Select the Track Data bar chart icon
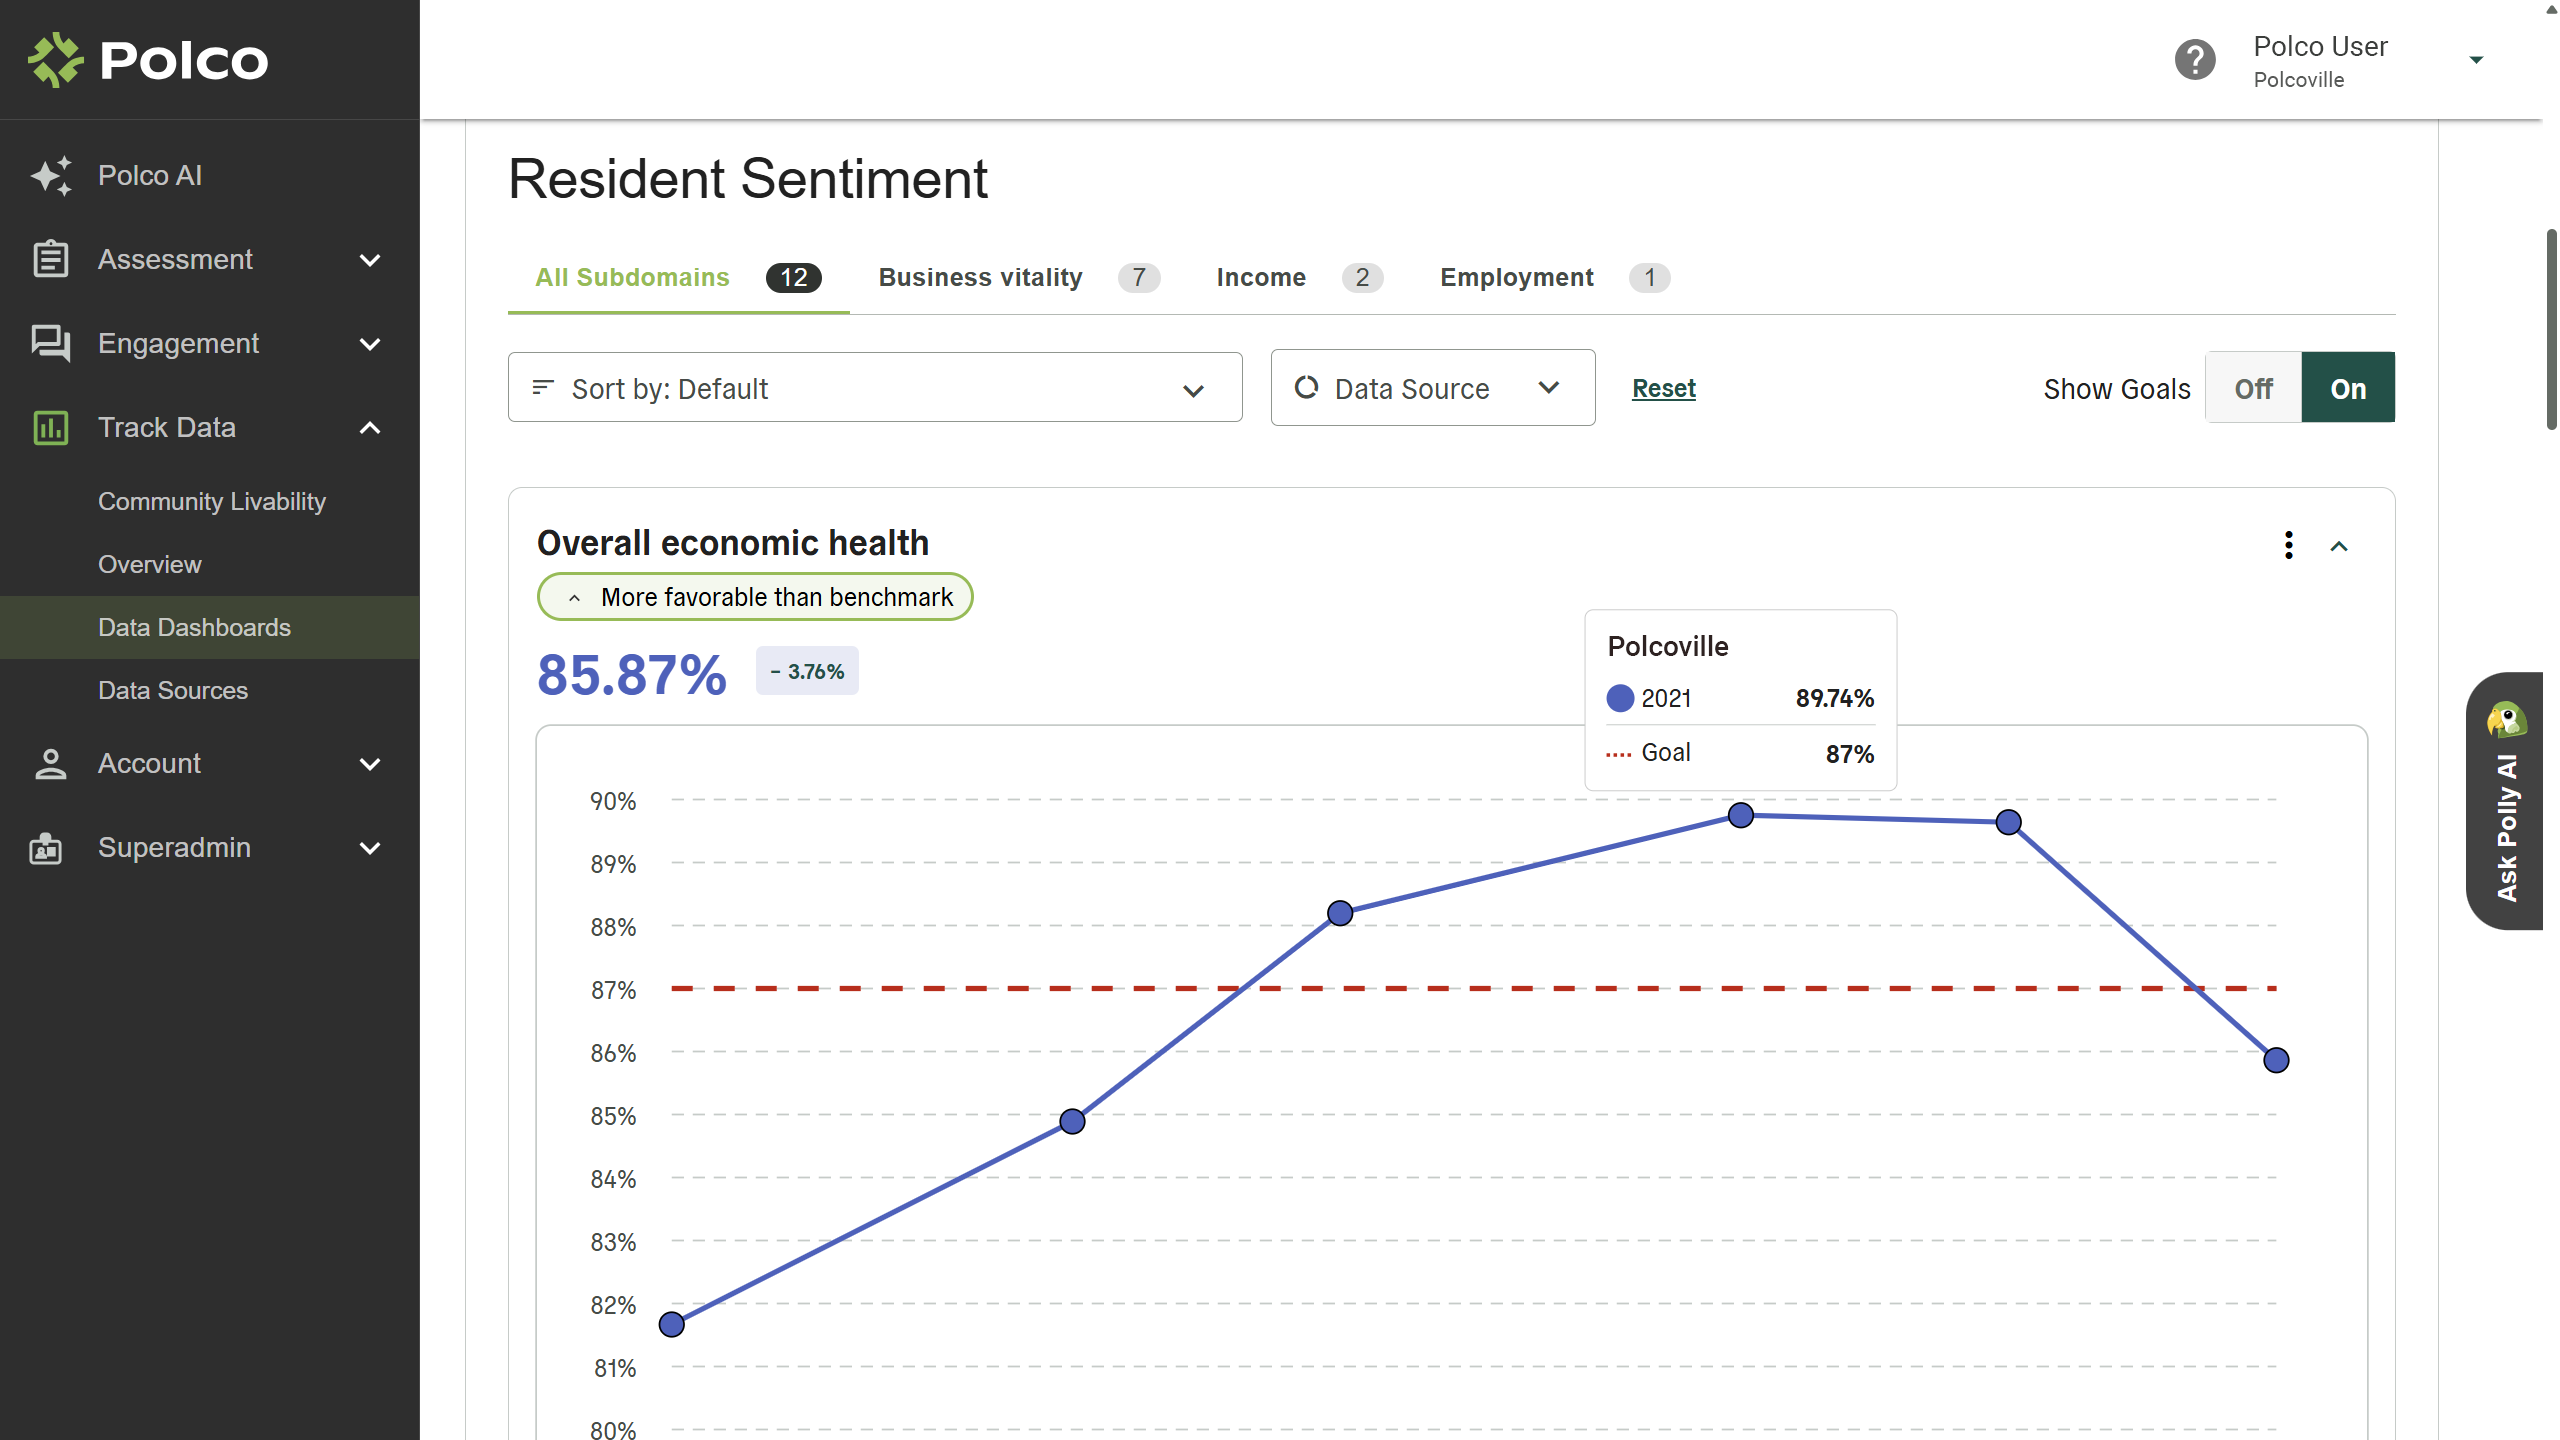The height and width of the screenshot is (1440, 2560). coord(51,427)
